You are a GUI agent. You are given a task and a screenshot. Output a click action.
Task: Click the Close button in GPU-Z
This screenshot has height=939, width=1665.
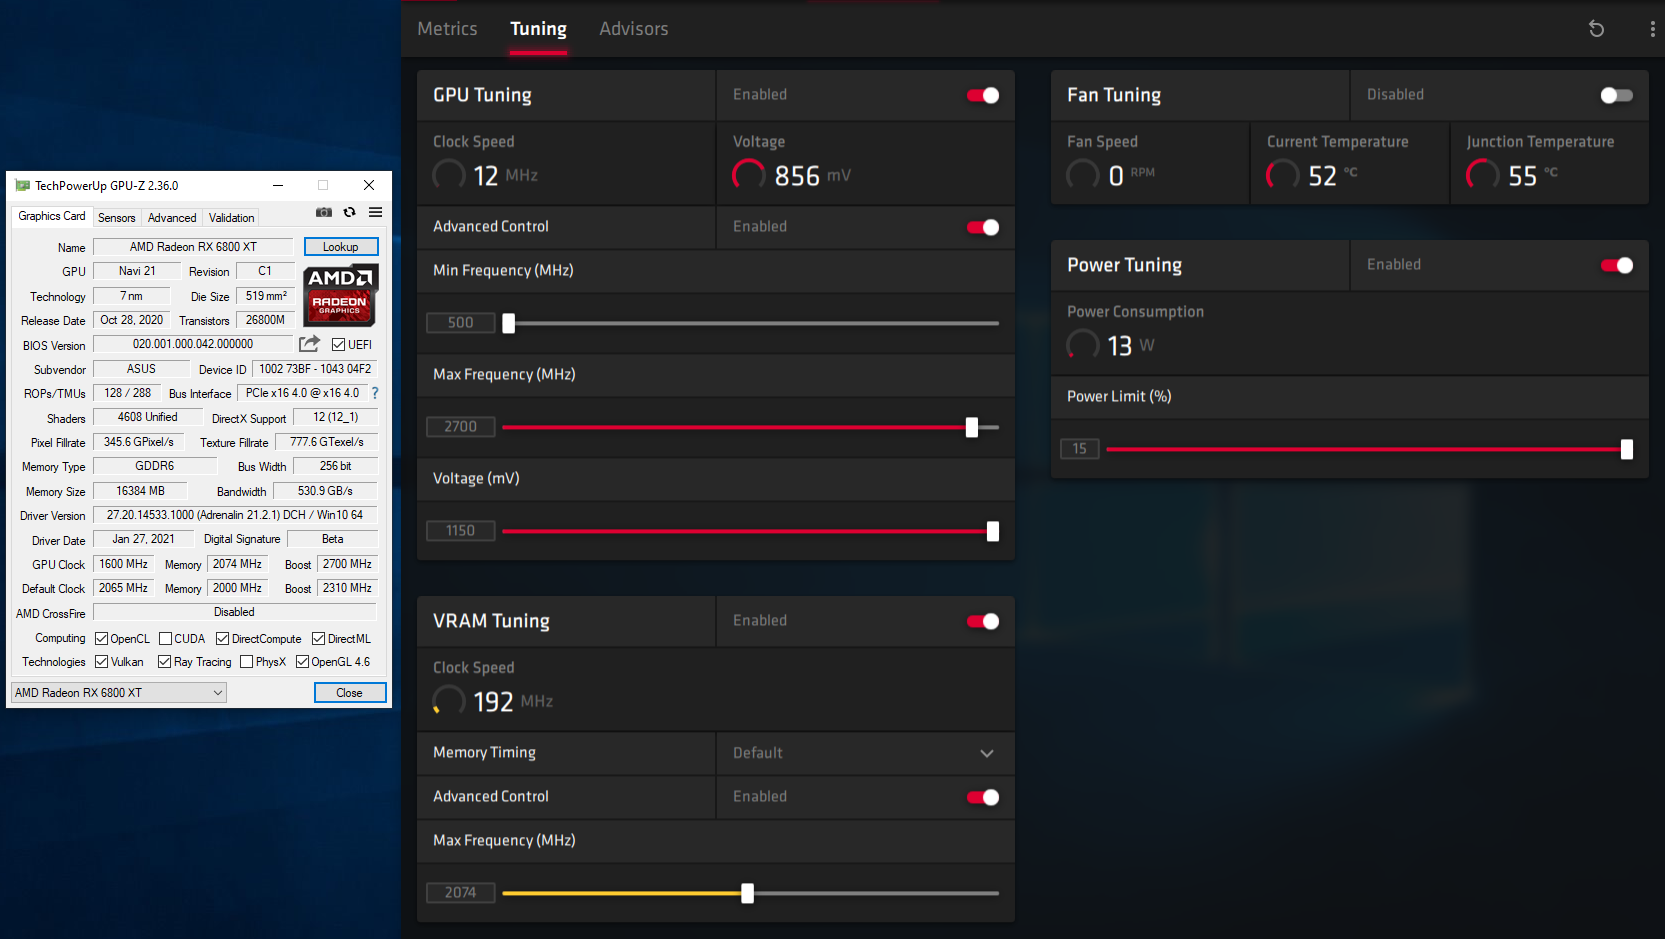click(x=349, y=693)
